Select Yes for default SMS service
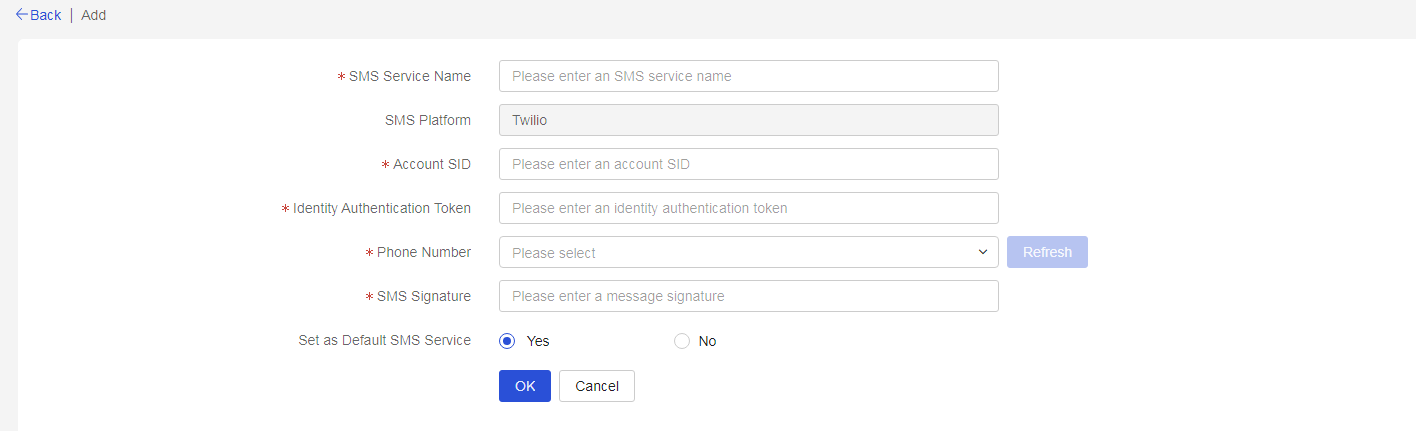 [x=507, y=341]
